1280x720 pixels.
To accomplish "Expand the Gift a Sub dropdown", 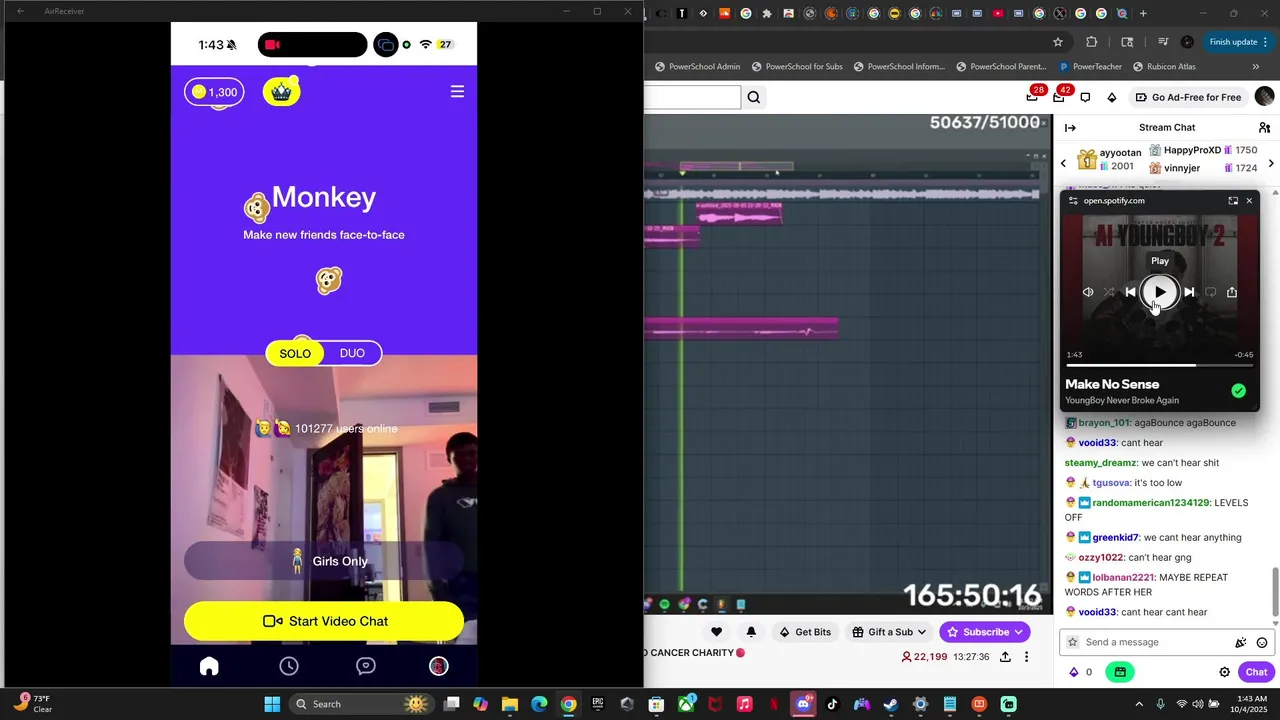I will pos(890,632).
